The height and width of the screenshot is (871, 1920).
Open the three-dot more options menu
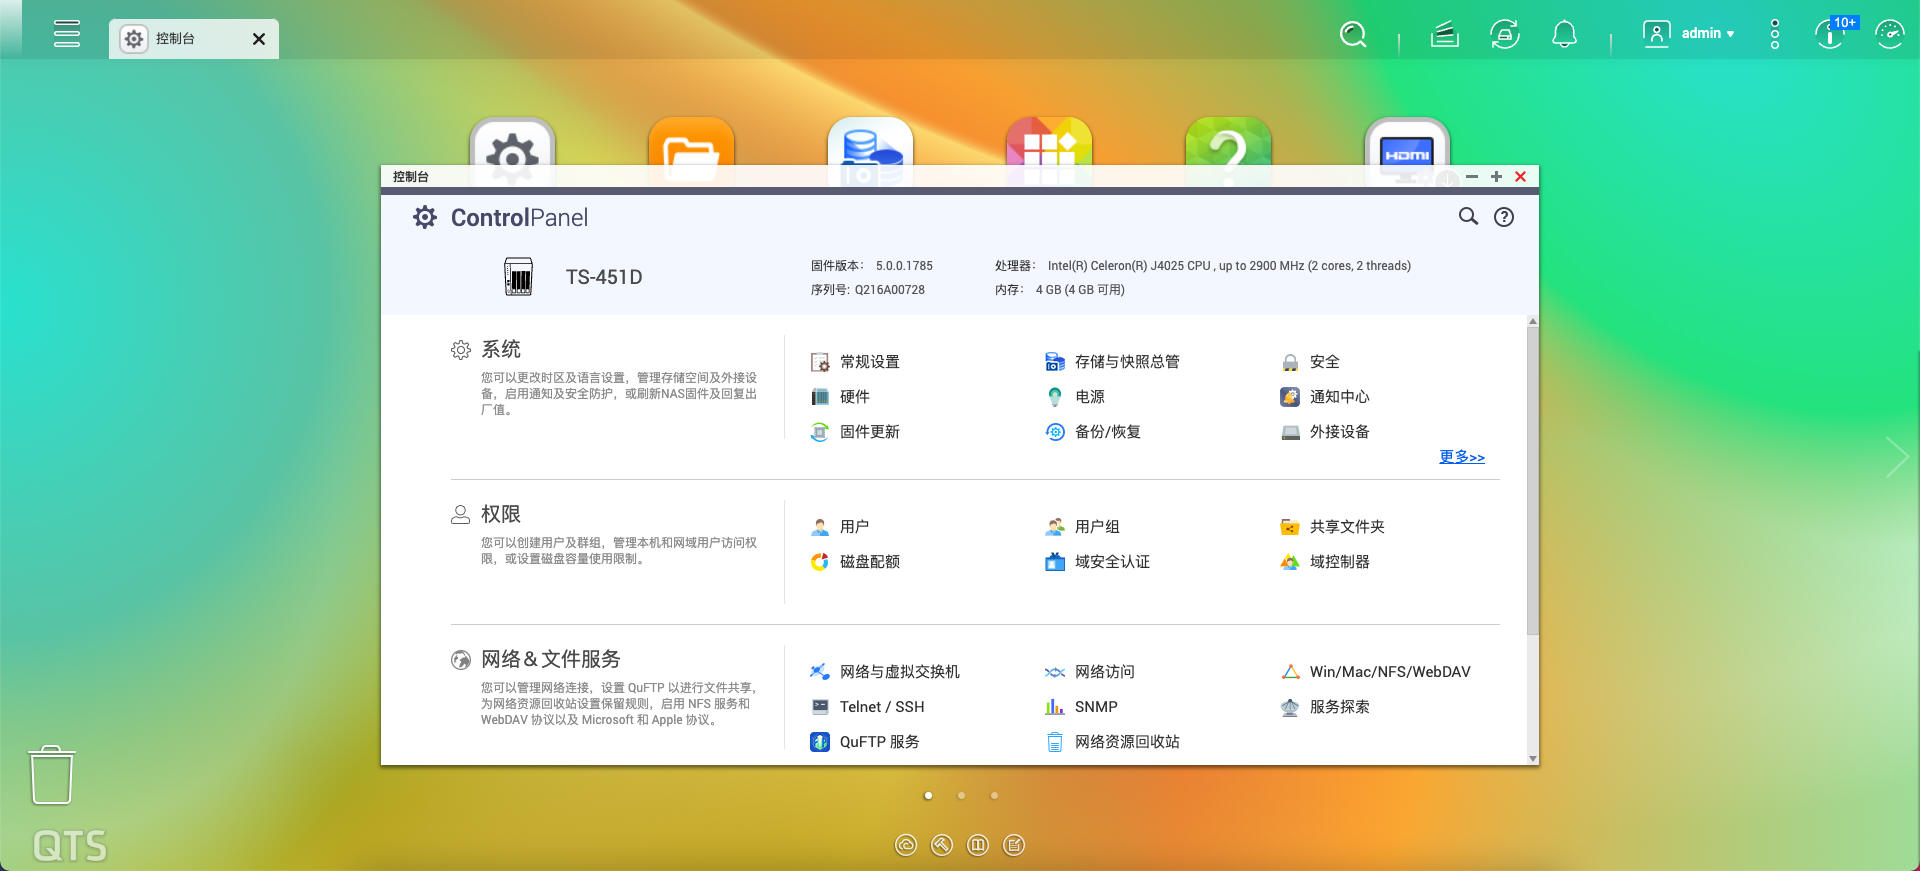(x=1775, y=34)
